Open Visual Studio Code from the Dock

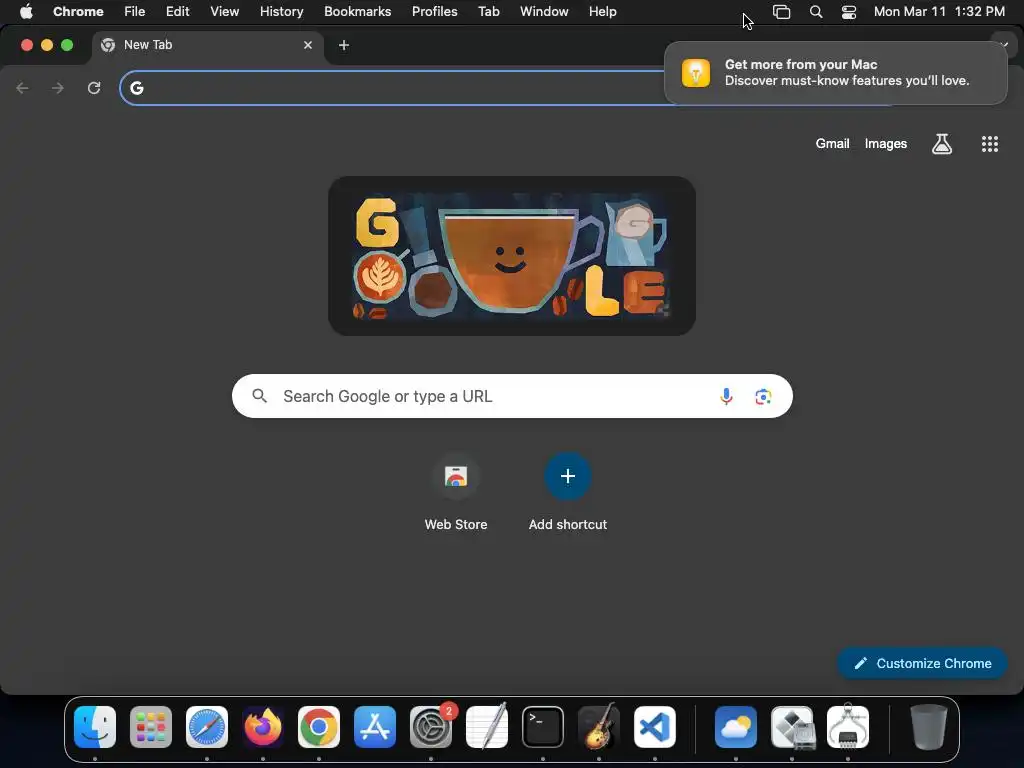(655, 726)
